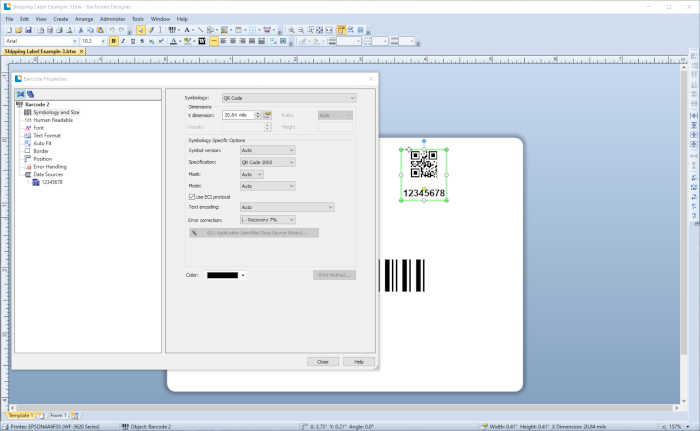Click the wrench icon beside GS1 wizard
This screenshot has height=431, width=700.
point(194,232)
